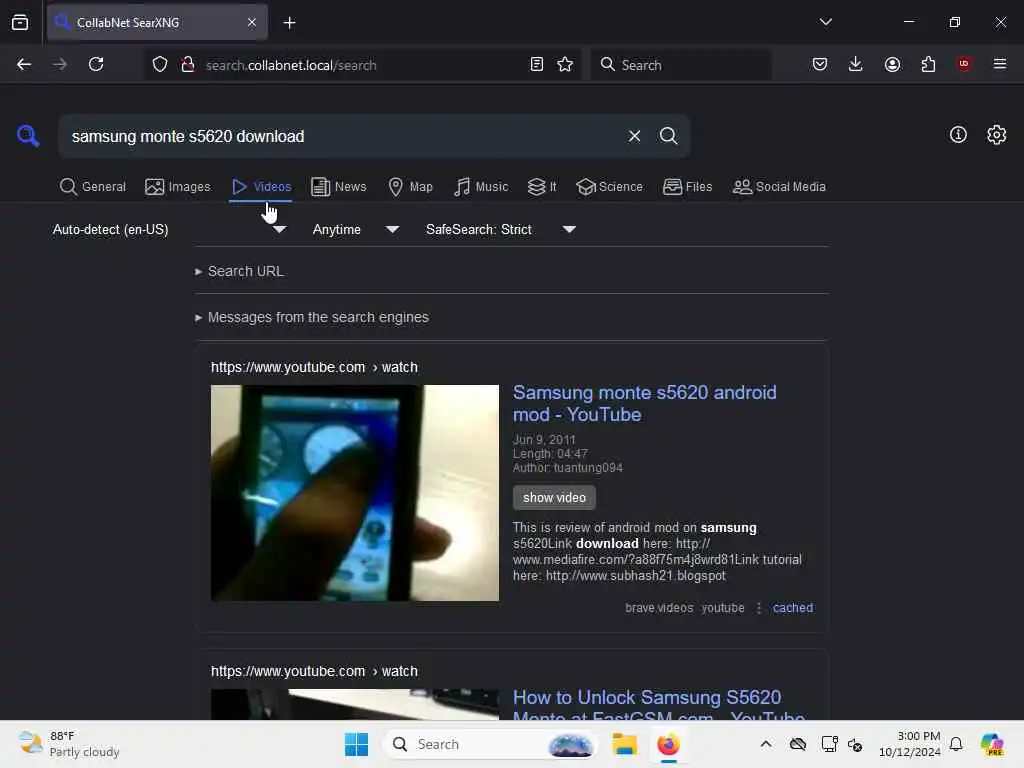Image resolution: width=1024 pixels, height=768 pixels.
Task: Open the Firefox hamburger application menu
Action: click(1000, 64)
